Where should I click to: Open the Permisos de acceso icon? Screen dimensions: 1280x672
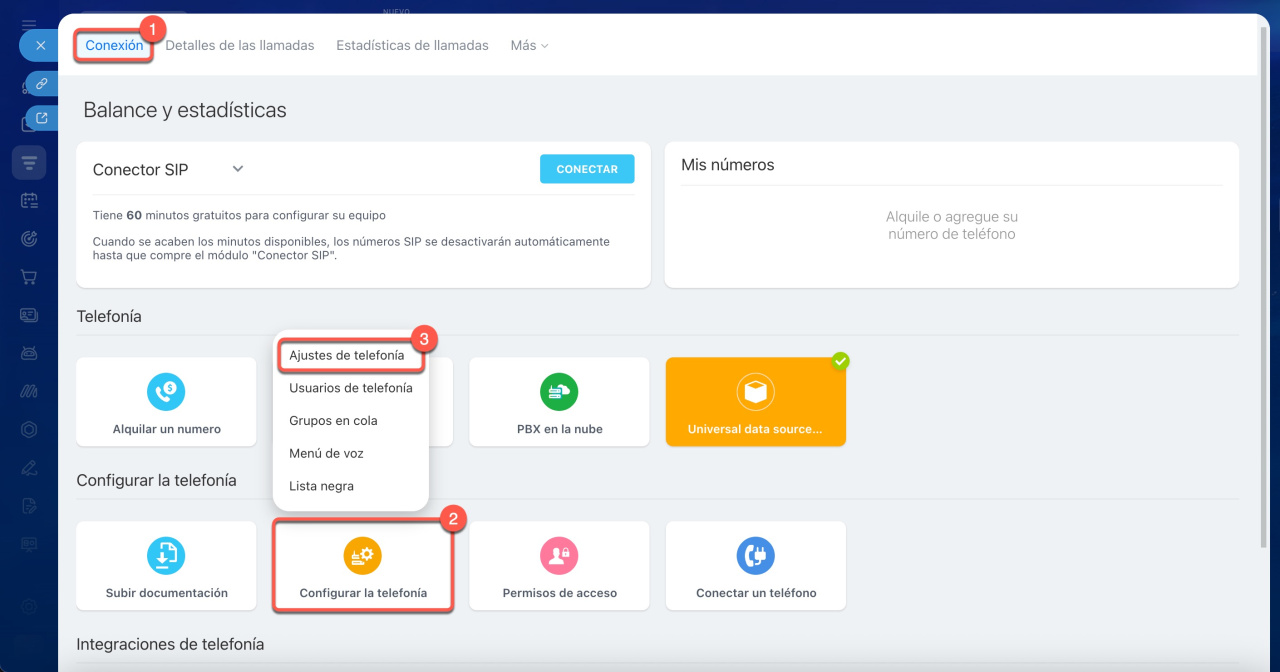[559, 555]
